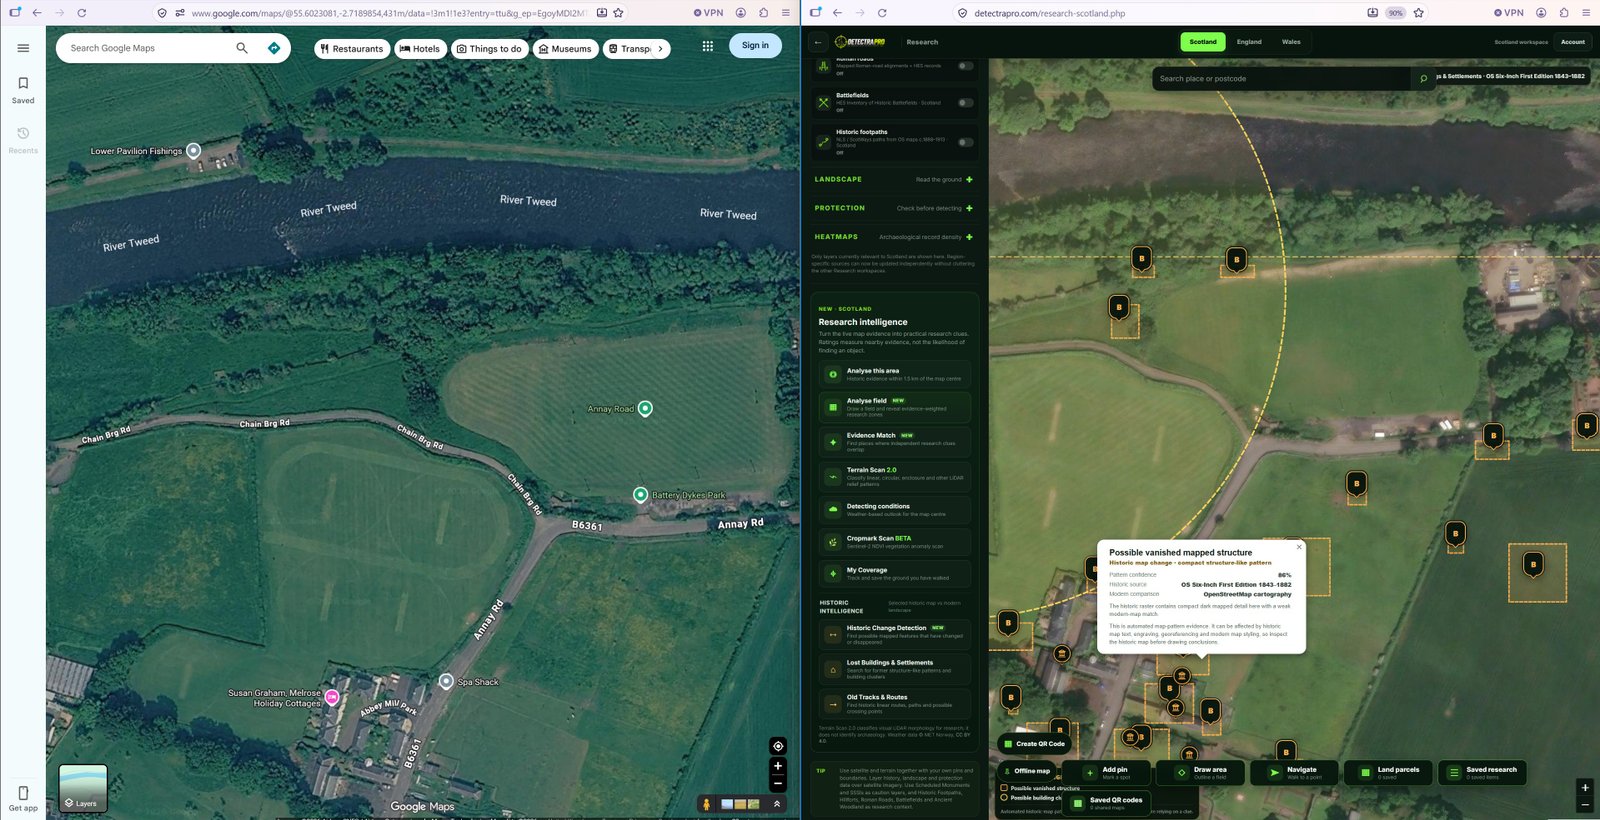Open Street View pegman in Google Maps
Screen dimensions: 1600x820
point(706,803)
